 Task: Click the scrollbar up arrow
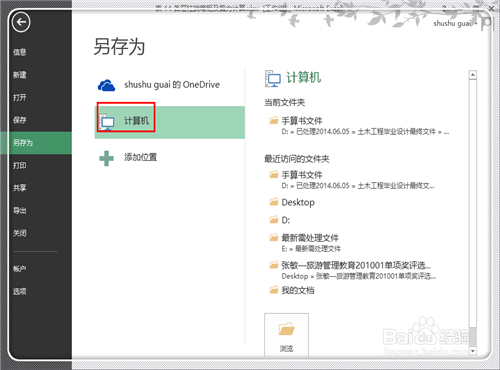[x=472, y=75]
